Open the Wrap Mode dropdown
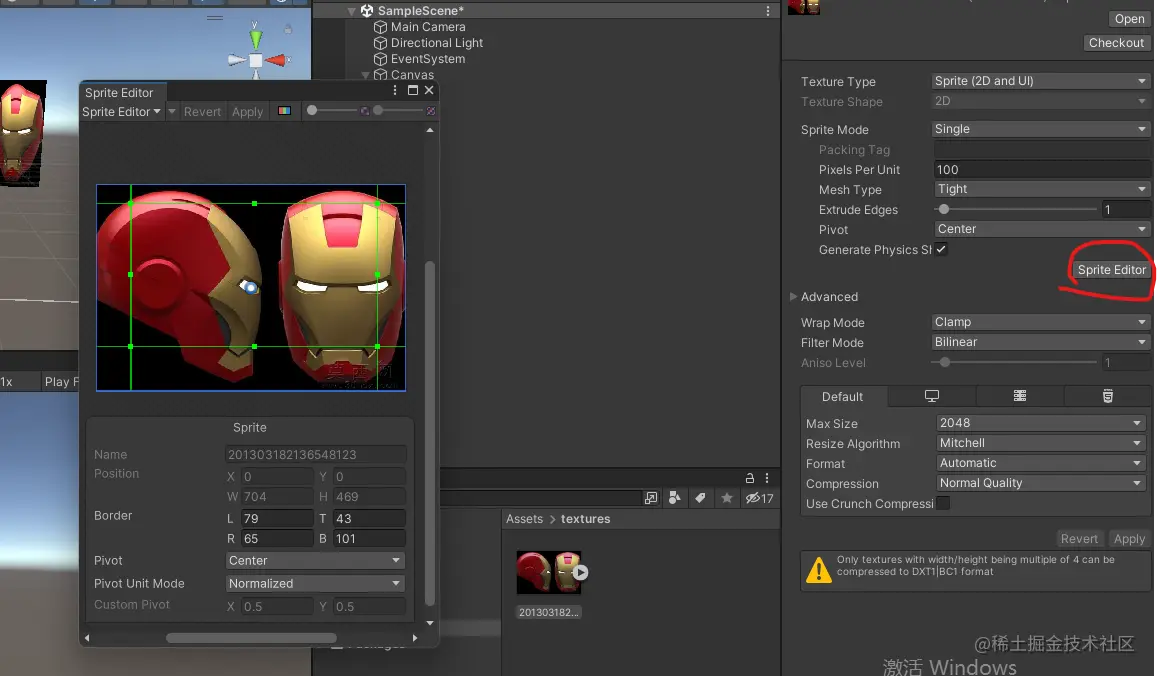The image size is (1157, 676). 1040,322
